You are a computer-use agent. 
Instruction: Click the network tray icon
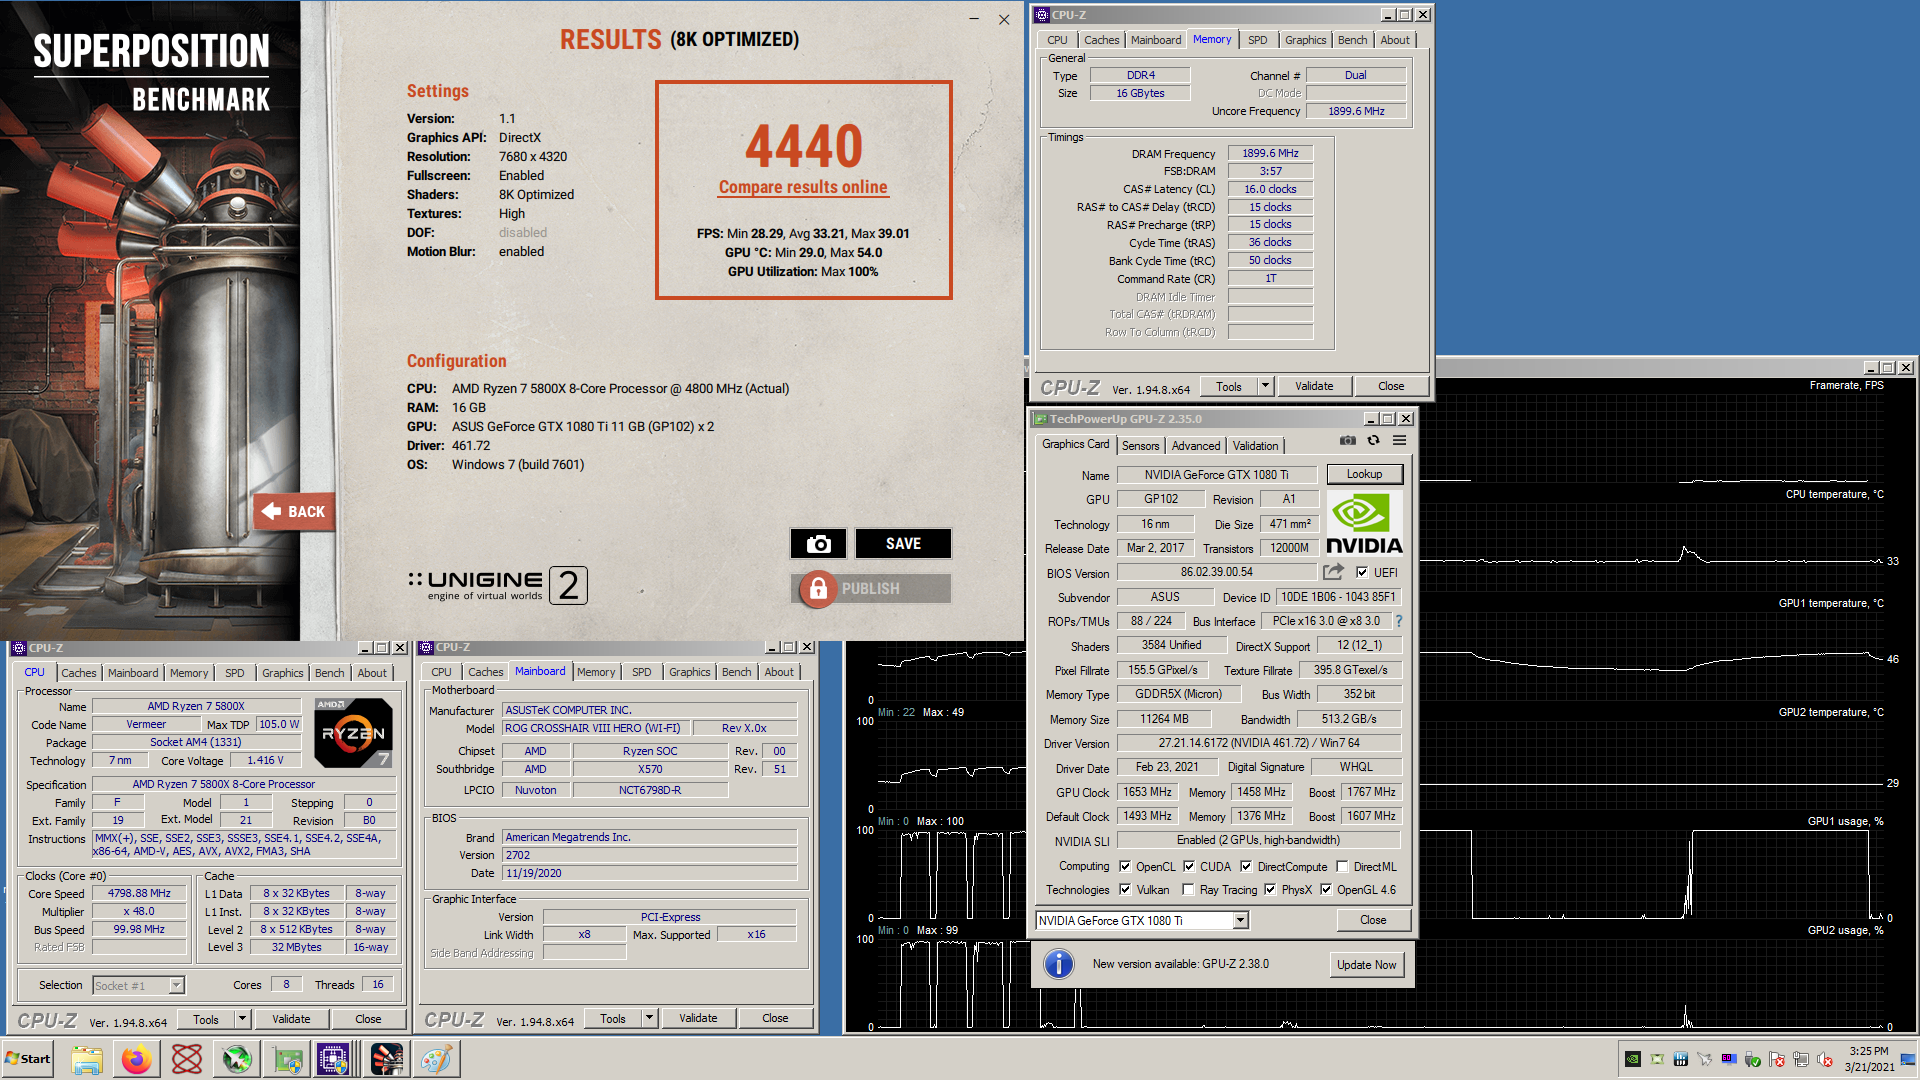1800,1059
